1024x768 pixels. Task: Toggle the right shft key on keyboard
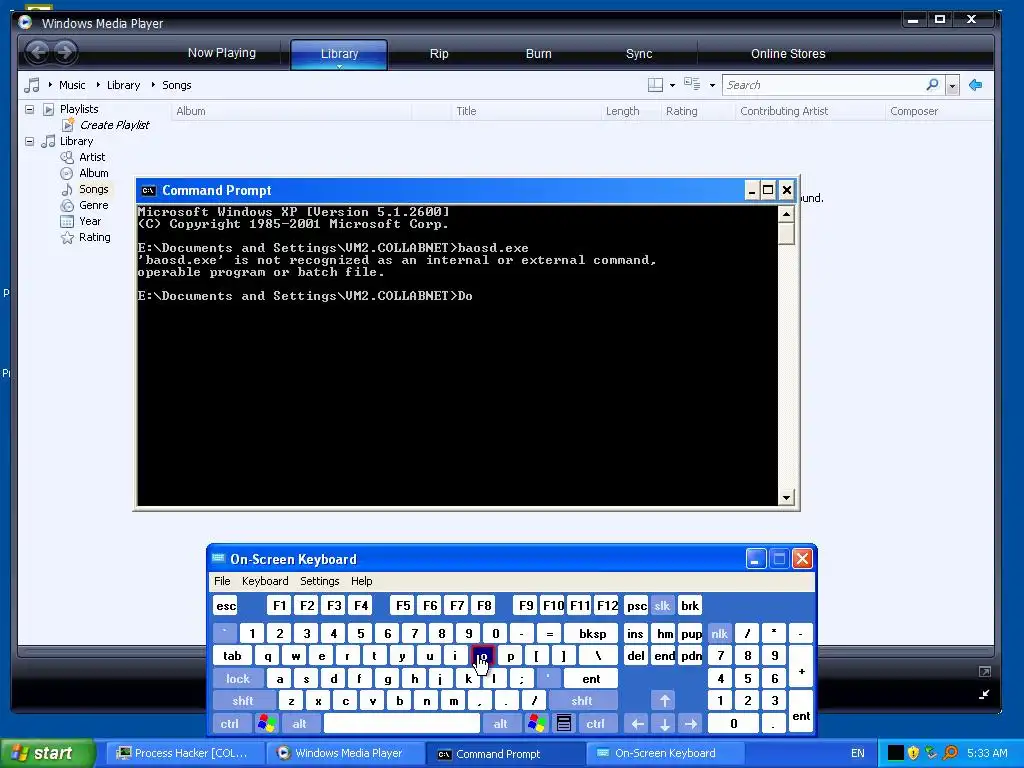click(x=582, y=701)
